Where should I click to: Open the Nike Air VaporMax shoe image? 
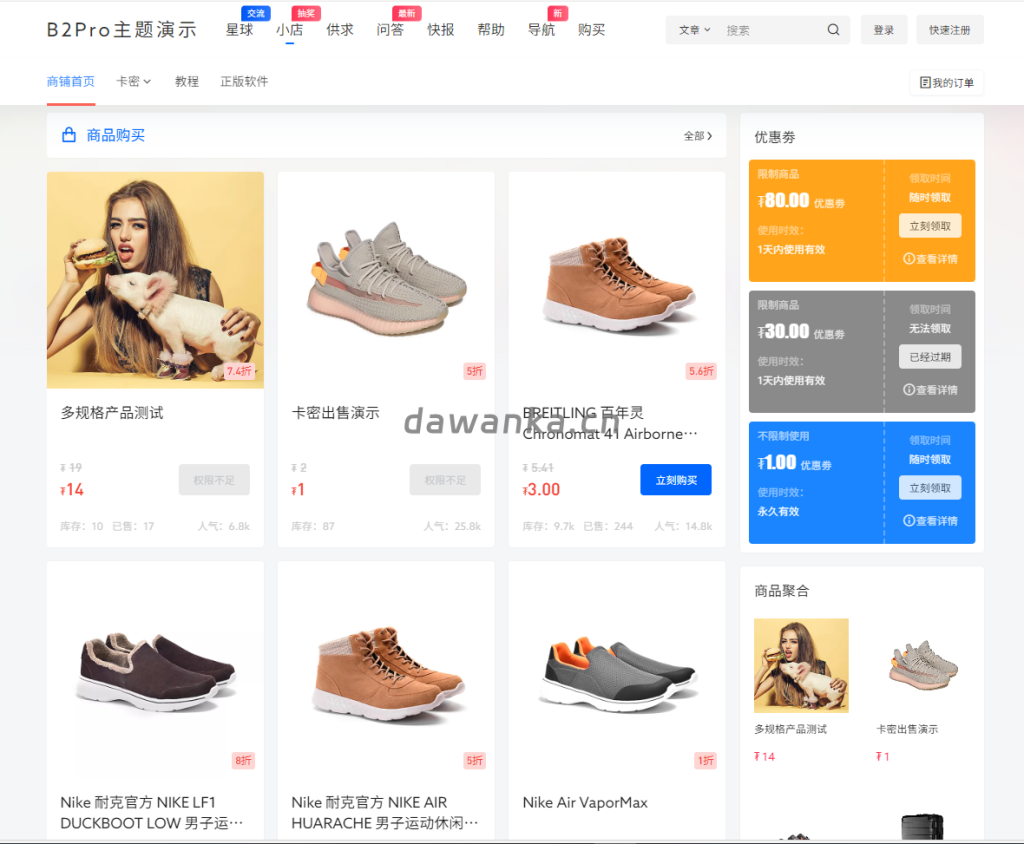(617, 670)
